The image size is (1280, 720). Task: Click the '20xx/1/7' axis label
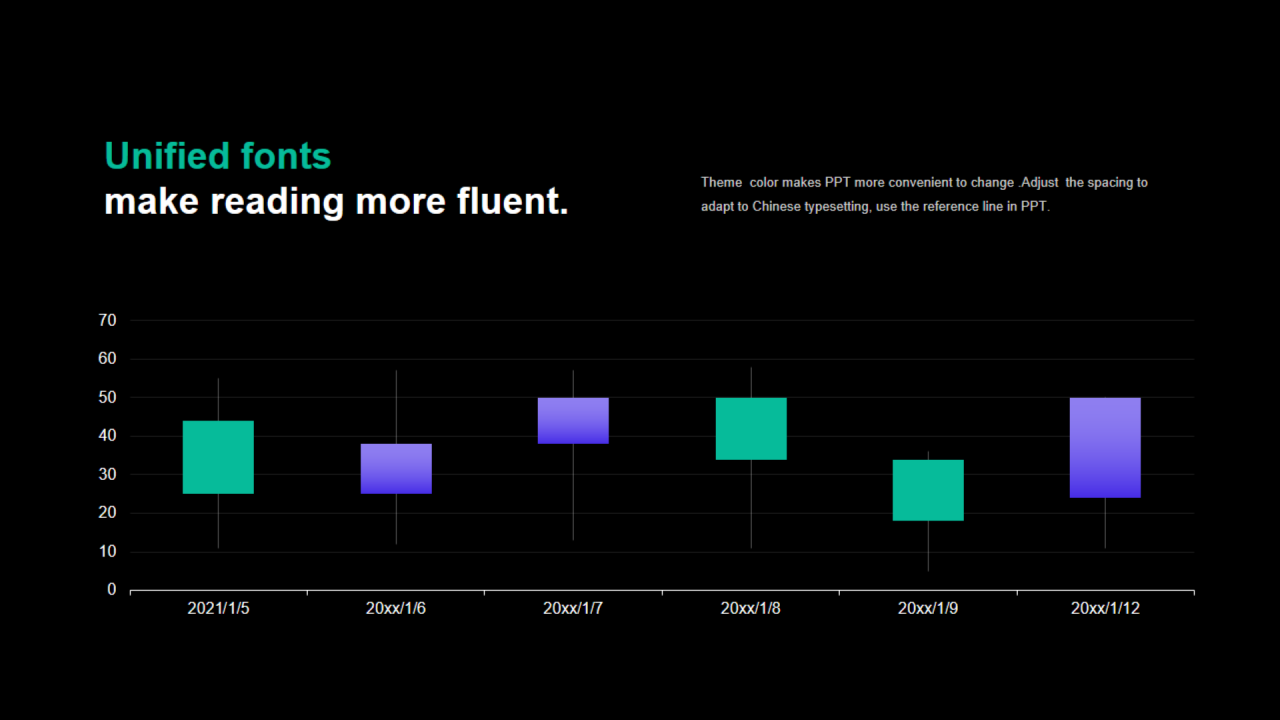coord(573,608)
